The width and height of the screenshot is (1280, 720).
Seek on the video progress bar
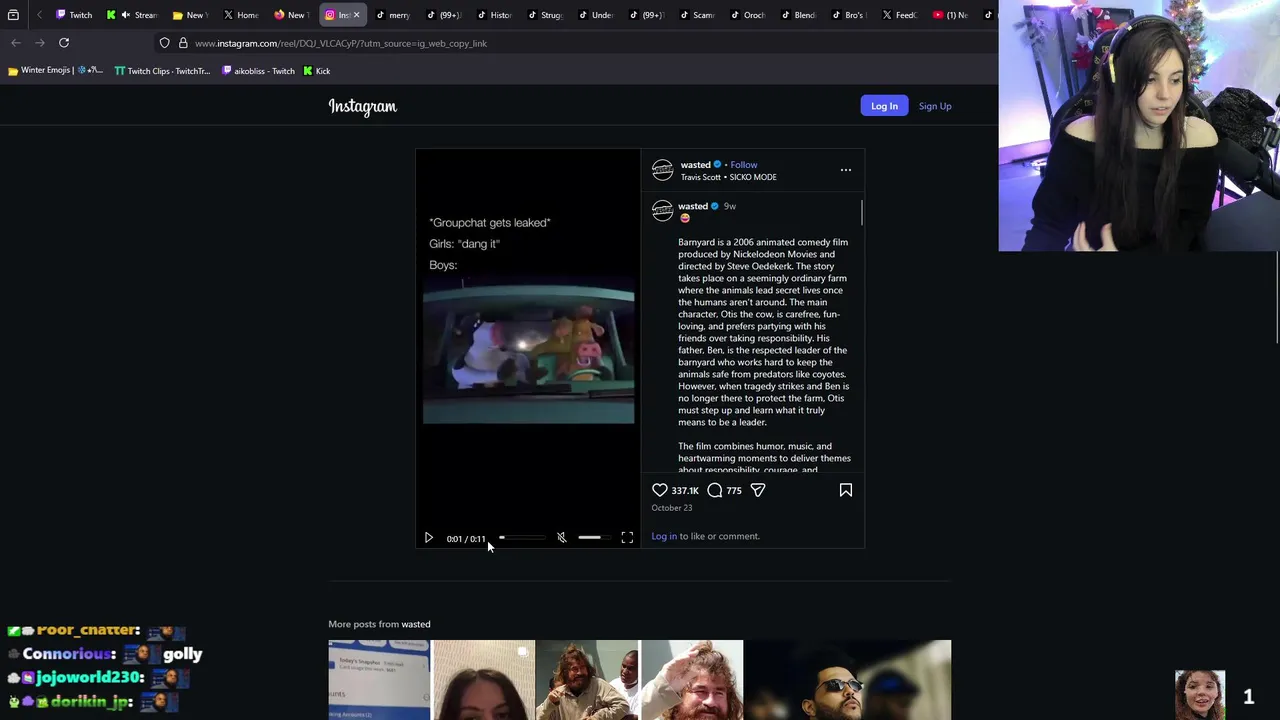[522, 538]
